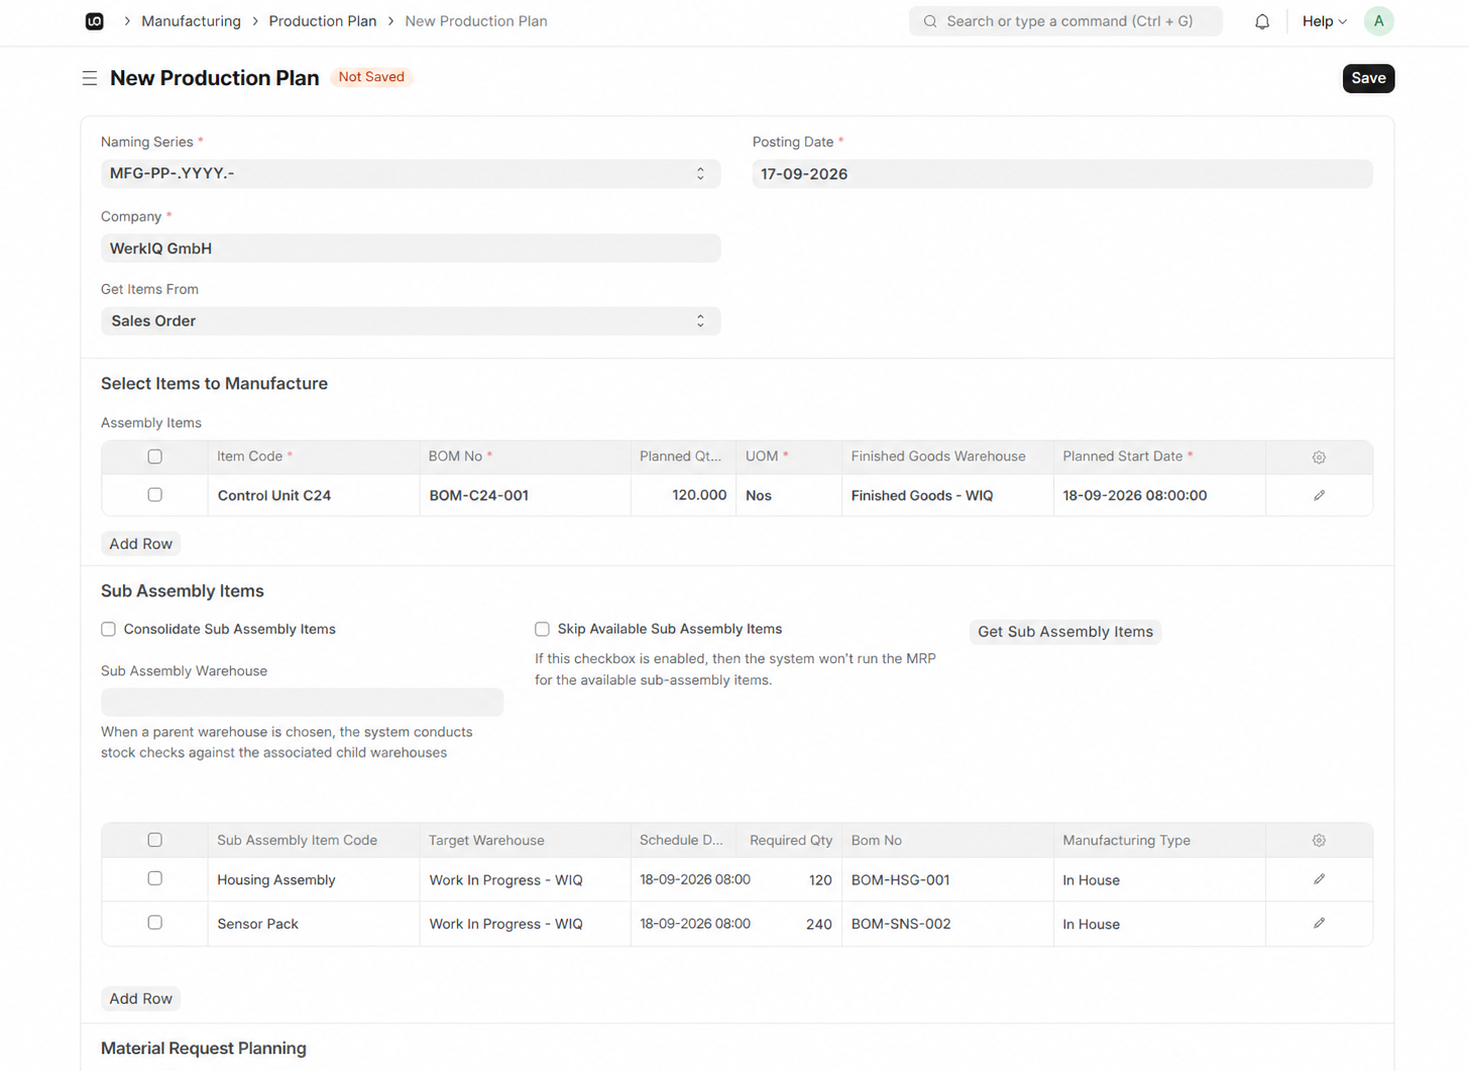Open the user avatar menu
Viewport: 1469px width, 1071px height.
[1378, 21]
